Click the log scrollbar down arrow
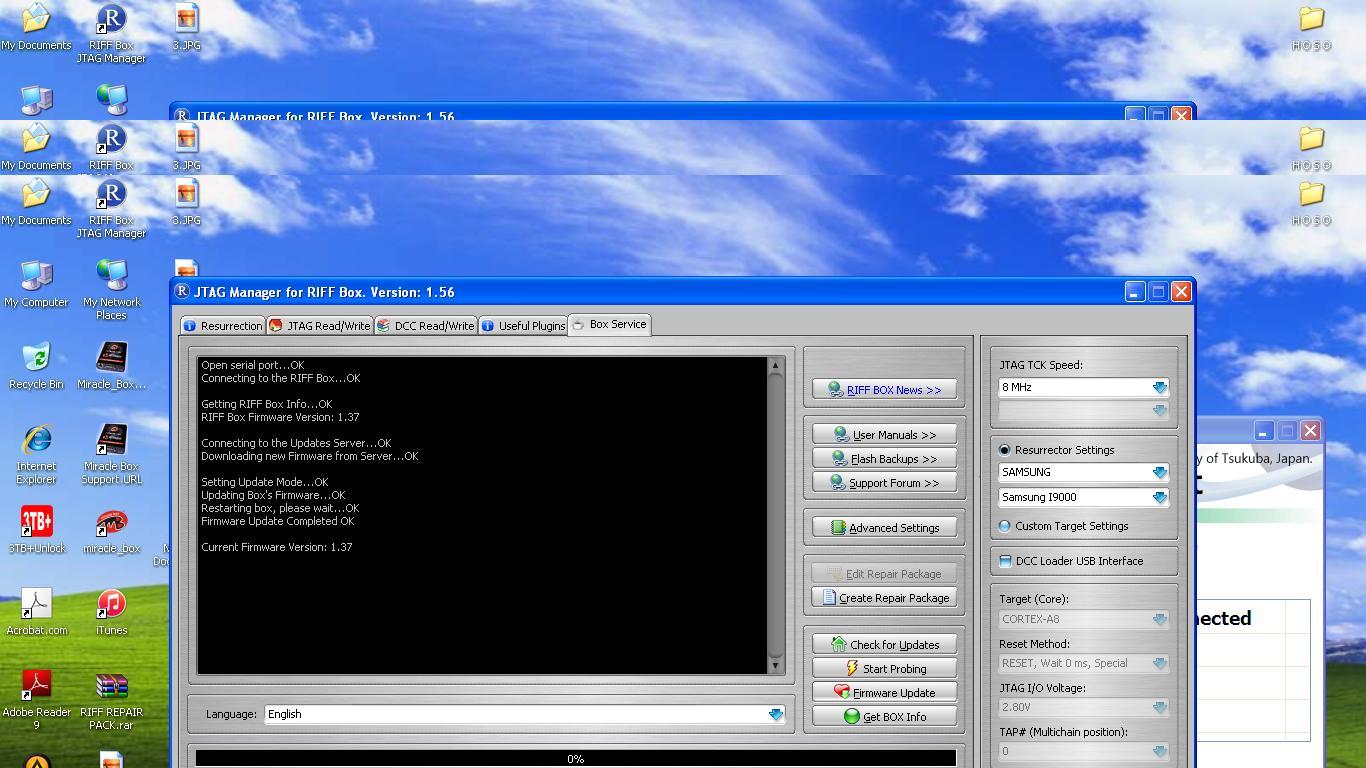This screenshot has height=768, width=1366. [775, 666]
